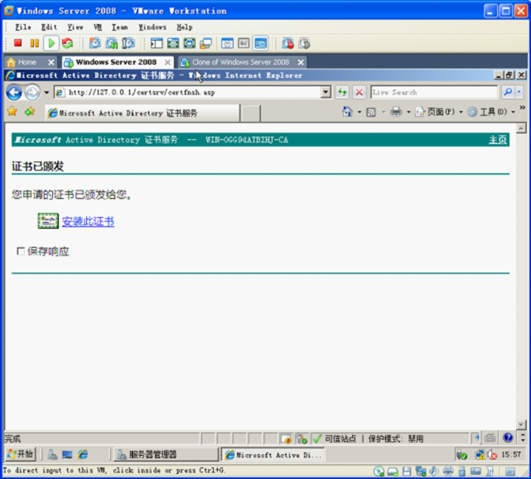Viewport: 531px width, 479px height.
Task: Click the capture screen toolbar icon
Action: click(x=288, y=43)
